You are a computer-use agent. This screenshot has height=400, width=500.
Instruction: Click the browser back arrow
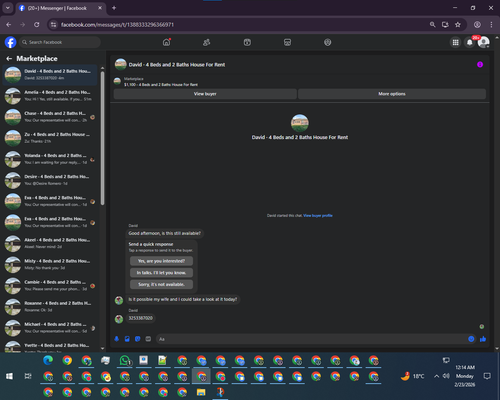9,25
